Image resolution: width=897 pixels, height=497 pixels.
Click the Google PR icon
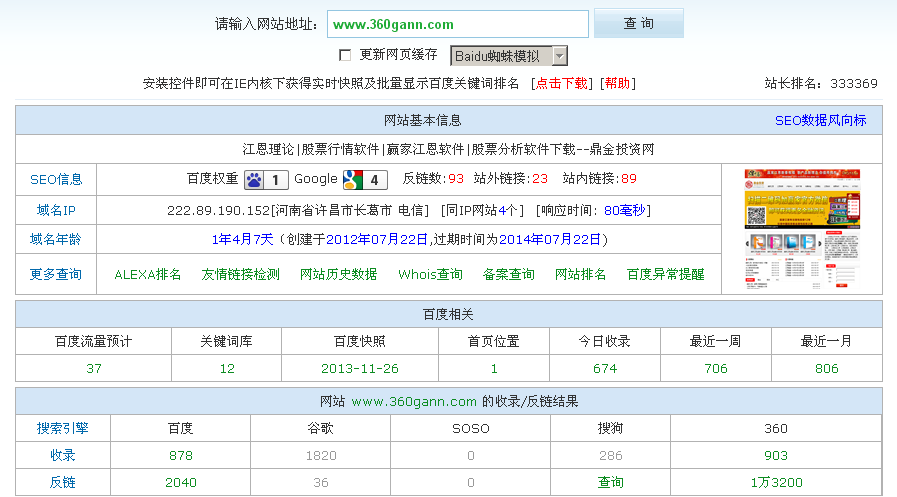[365, 180]
